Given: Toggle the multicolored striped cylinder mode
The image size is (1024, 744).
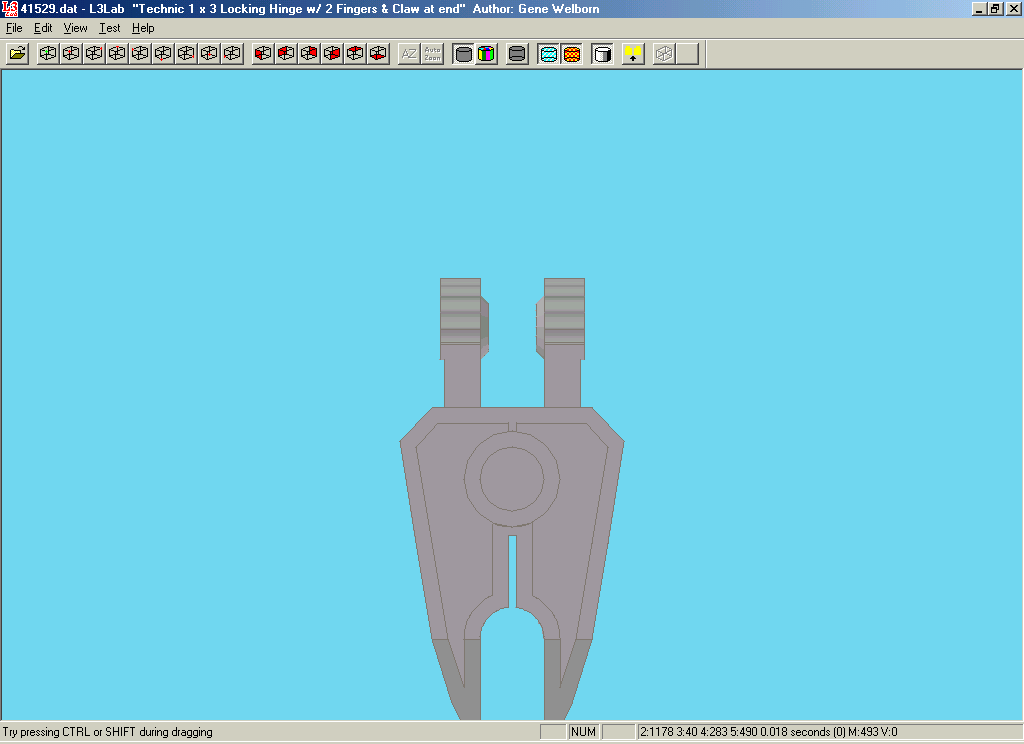Looking at the screenshot, I should point(486,54).
